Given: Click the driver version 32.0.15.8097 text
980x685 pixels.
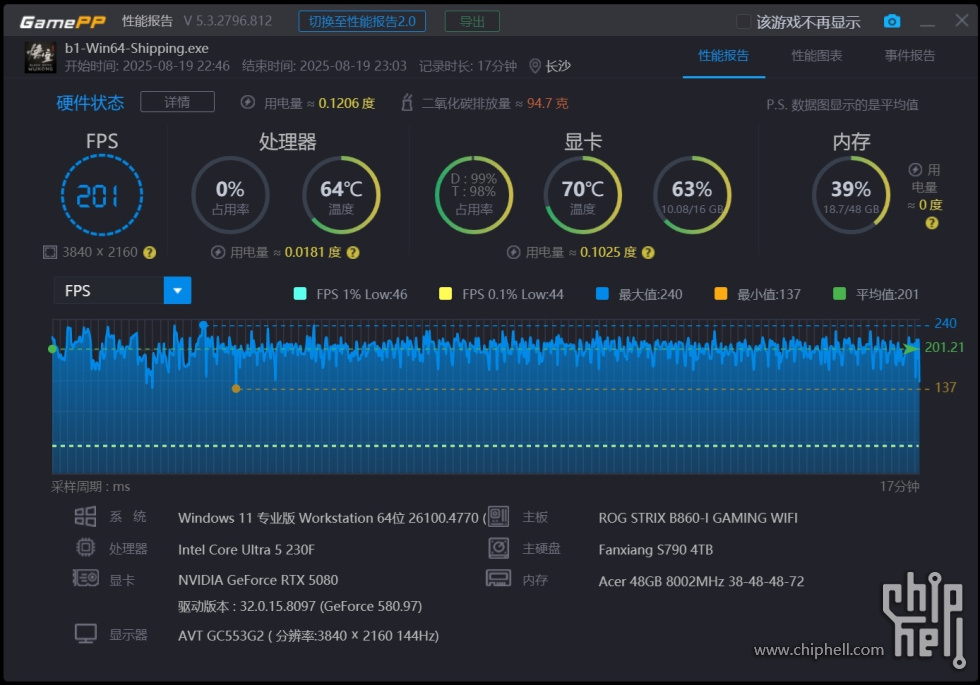Looking at the screenshot, I should [300, 606].
